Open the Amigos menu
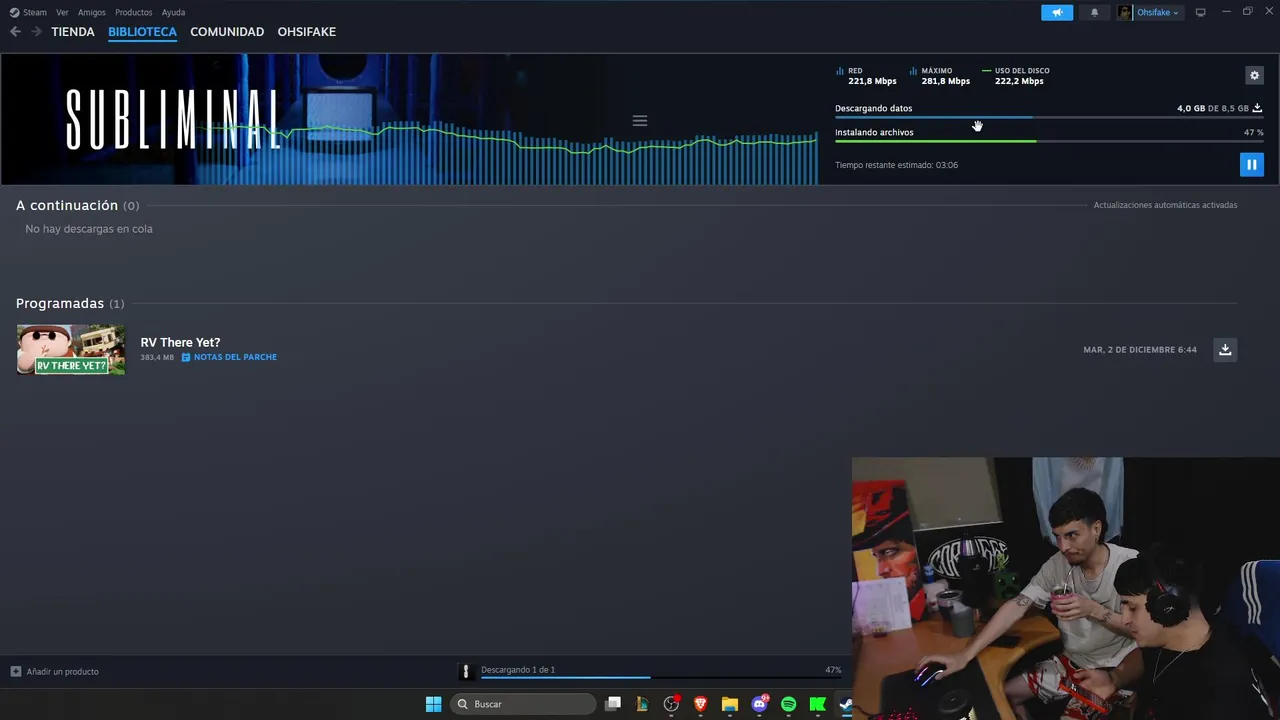The image size is (1280, 720). click(x=92, y=12)
